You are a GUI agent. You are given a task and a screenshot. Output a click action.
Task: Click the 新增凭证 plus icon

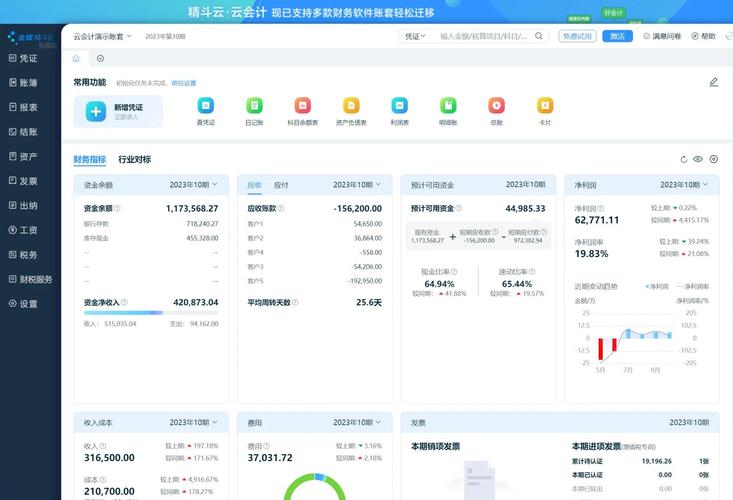(96, 112)
